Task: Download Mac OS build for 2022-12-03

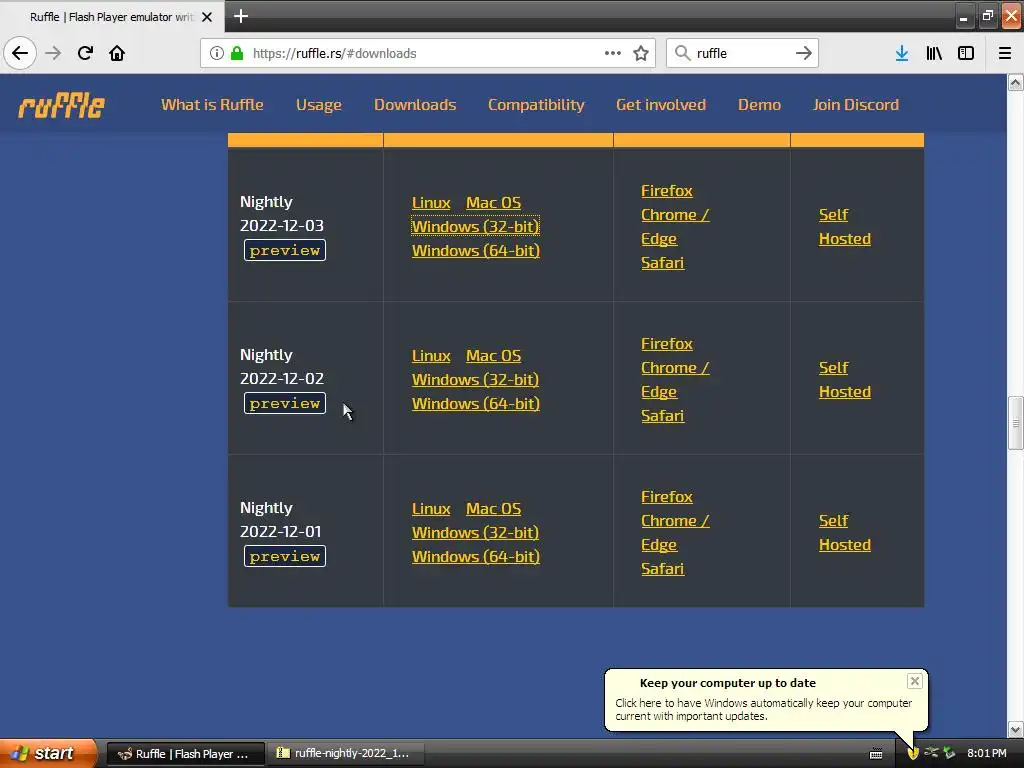Action: click(493, 202)
